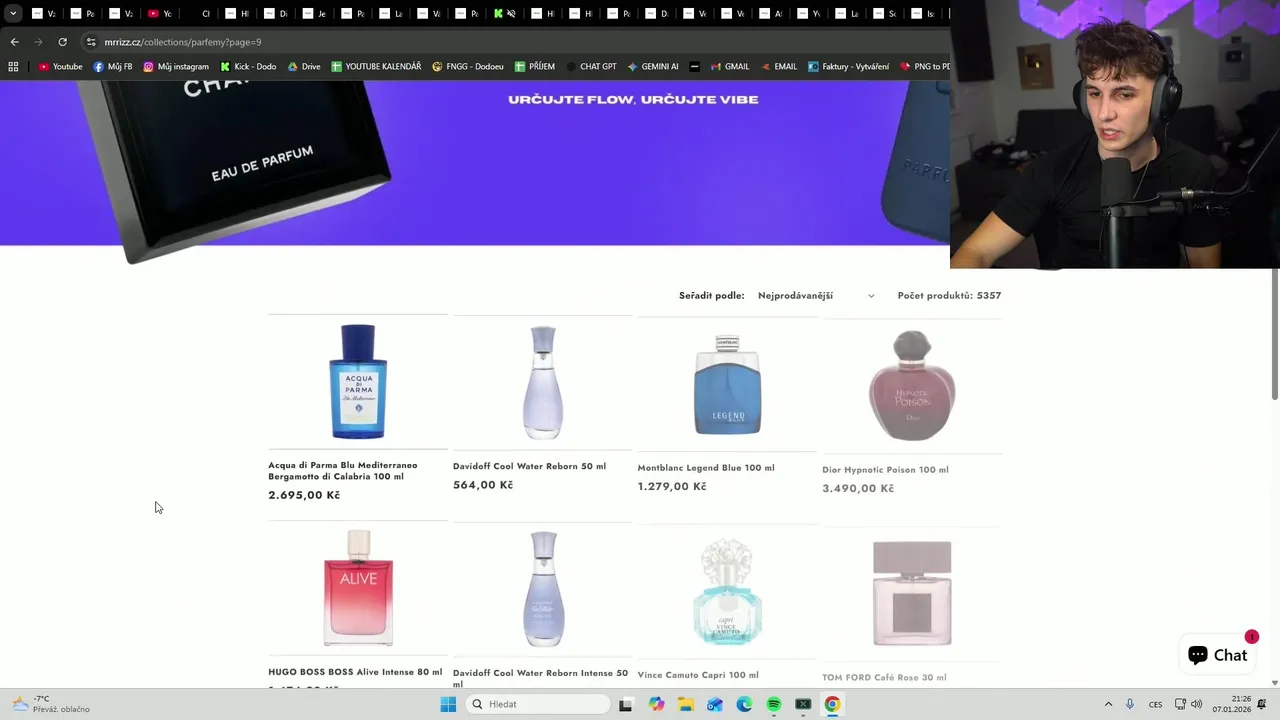Open Acqua di Parma Blu Mediterraneo product link

click(343, 471)
